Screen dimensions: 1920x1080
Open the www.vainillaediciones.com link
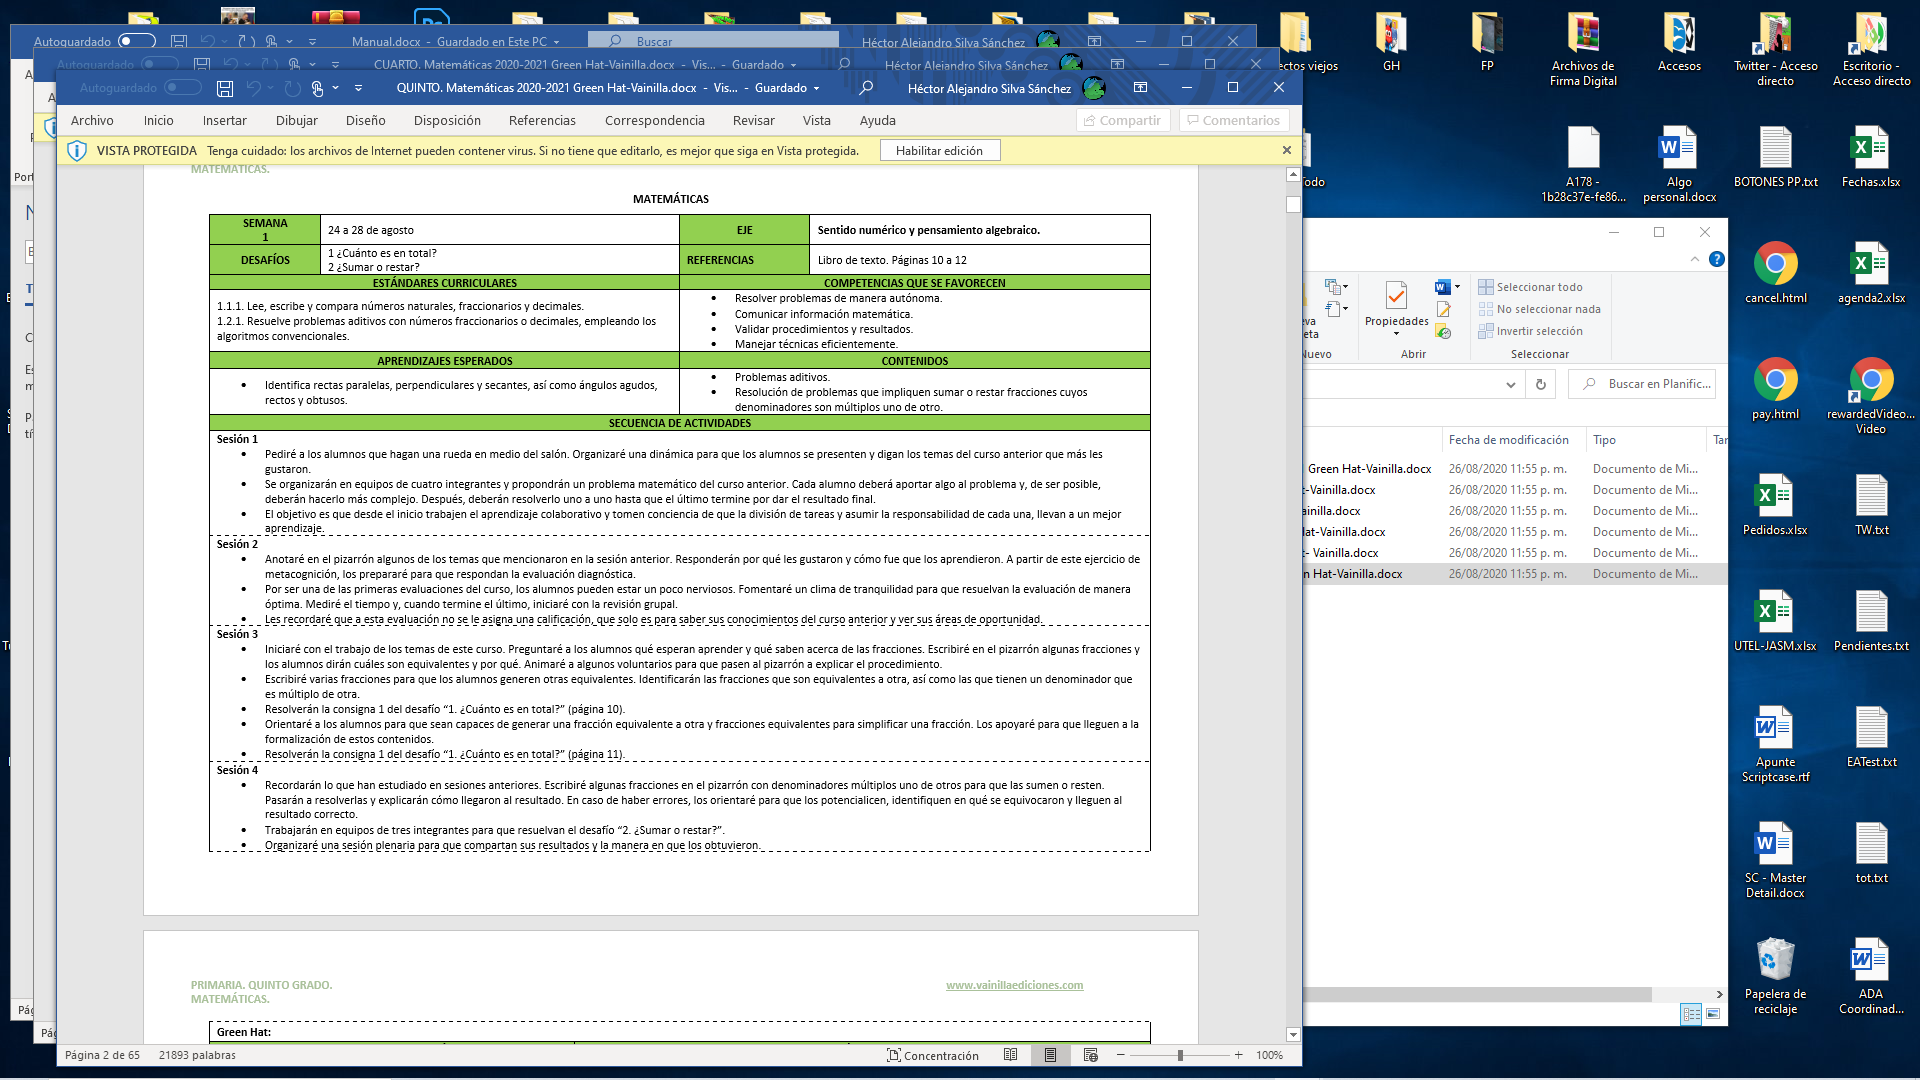pyautogui.click(x=1014, y=985)
